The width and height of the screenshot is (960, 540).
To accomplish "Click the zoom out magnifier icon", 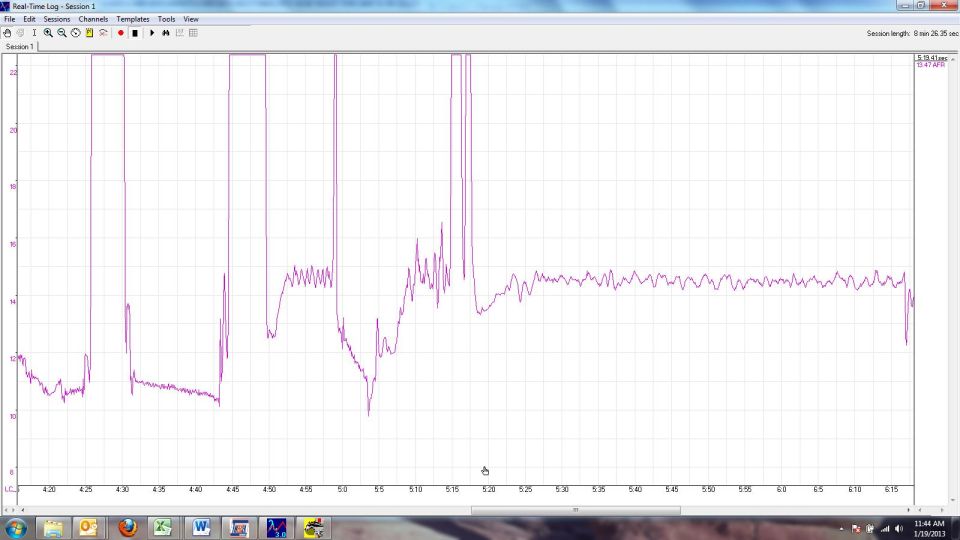I will [x=62, y=33].
